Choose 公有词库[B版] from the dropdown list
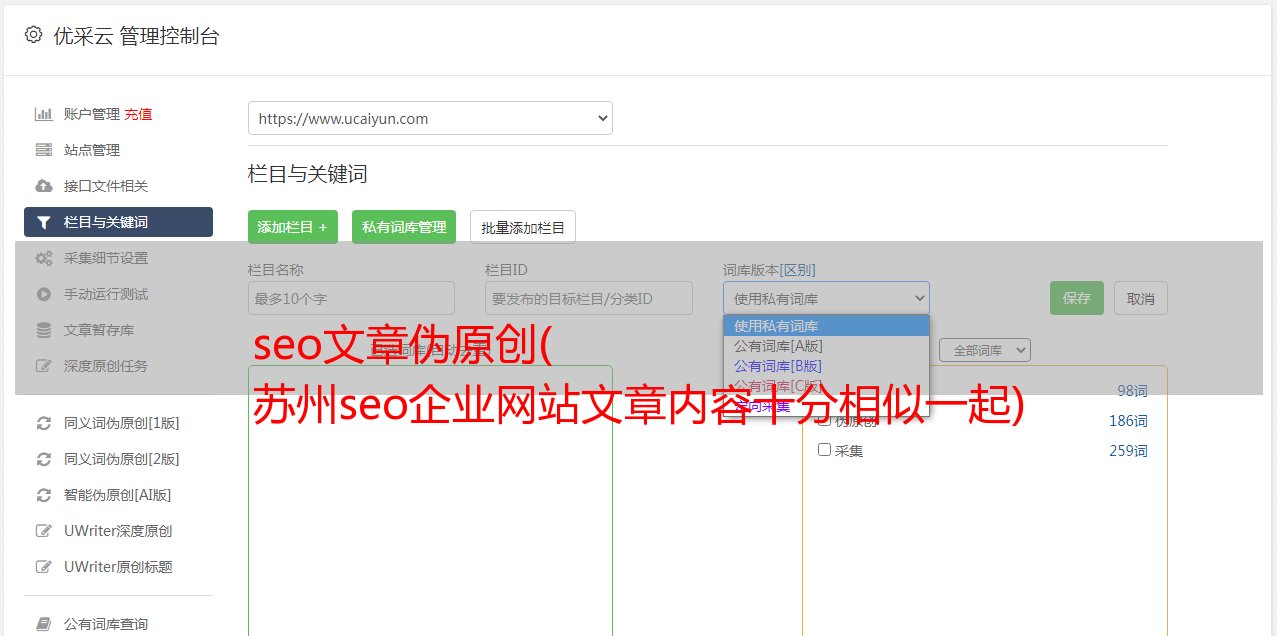This screenshot has width=1277, height=636. [826, 366]
